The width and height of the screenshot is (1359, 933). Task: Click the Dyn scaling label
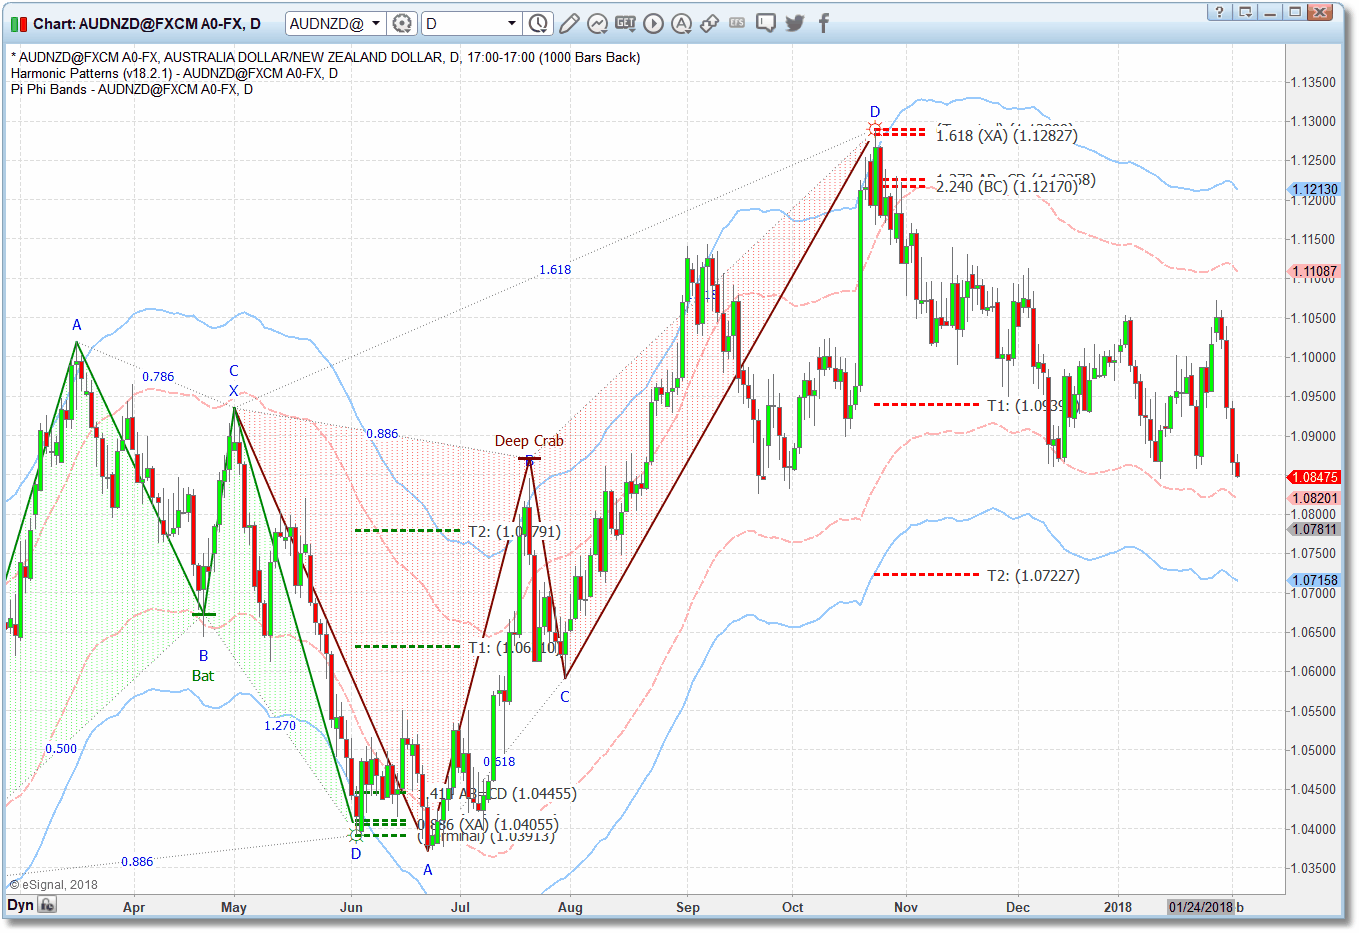click(x=20, y=905)
